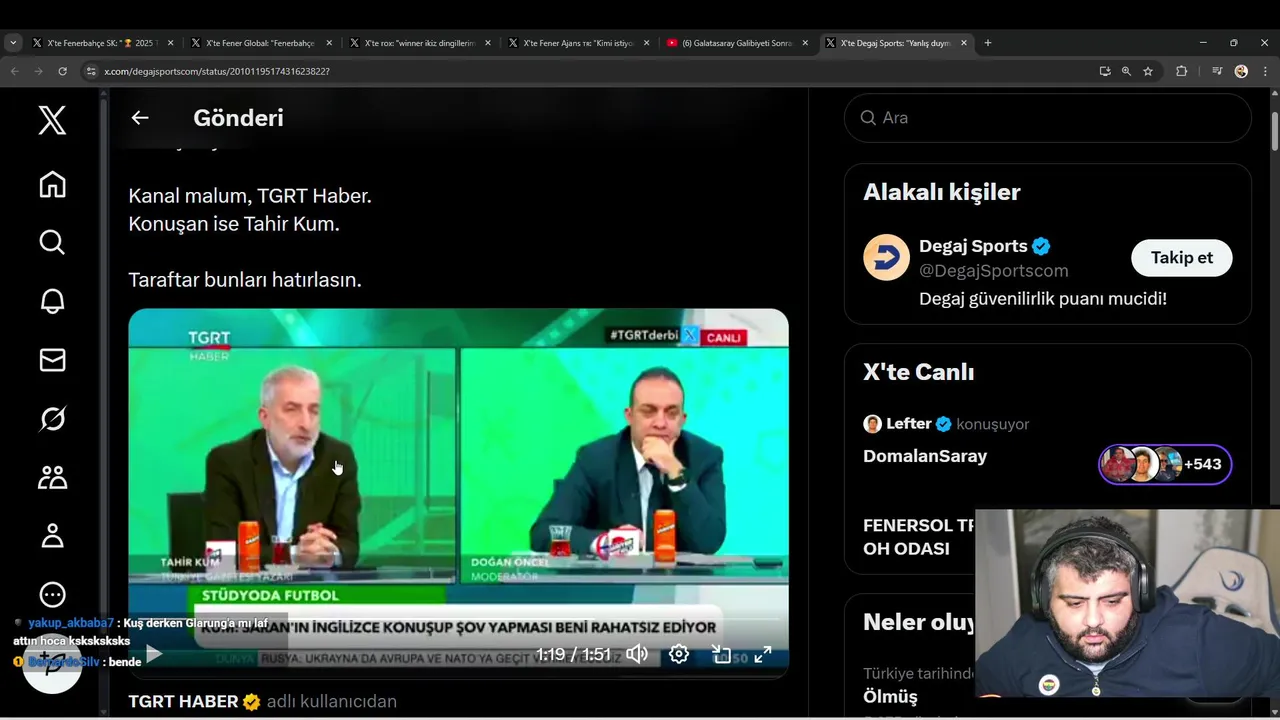The height and width of the screenshot is (720, 1280).
Task: Open media controls icon in Chrome toolbar
Action: pyautogui.click(x=1217, y=71)
